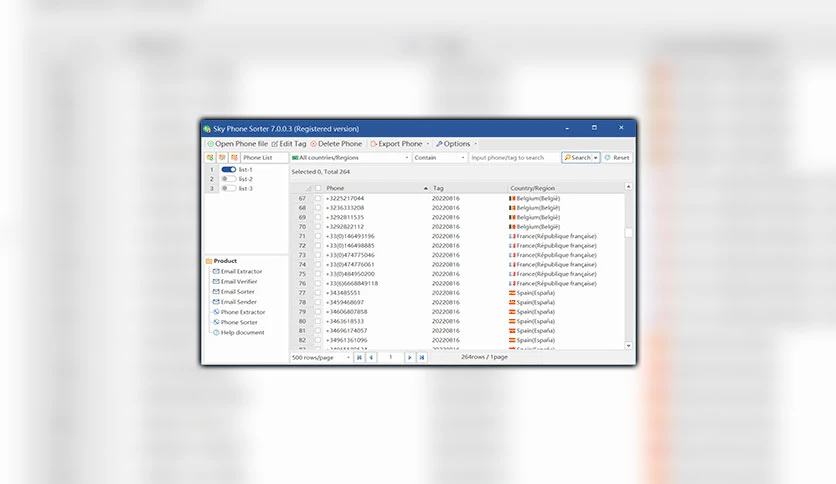Click the Spain flag in row 77

(x=512, y=293)
